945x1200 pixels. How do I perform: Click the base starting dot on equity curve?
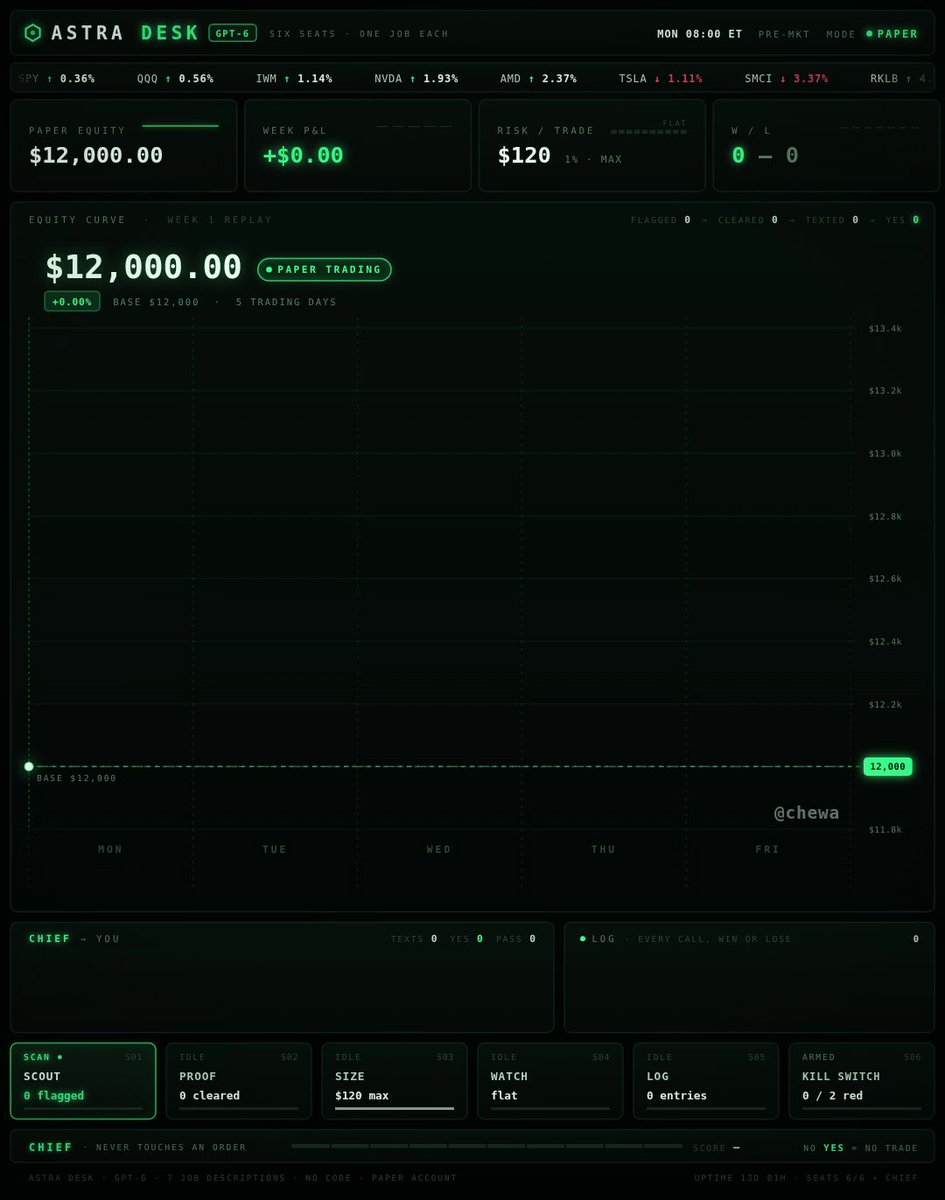pos(29,766)
